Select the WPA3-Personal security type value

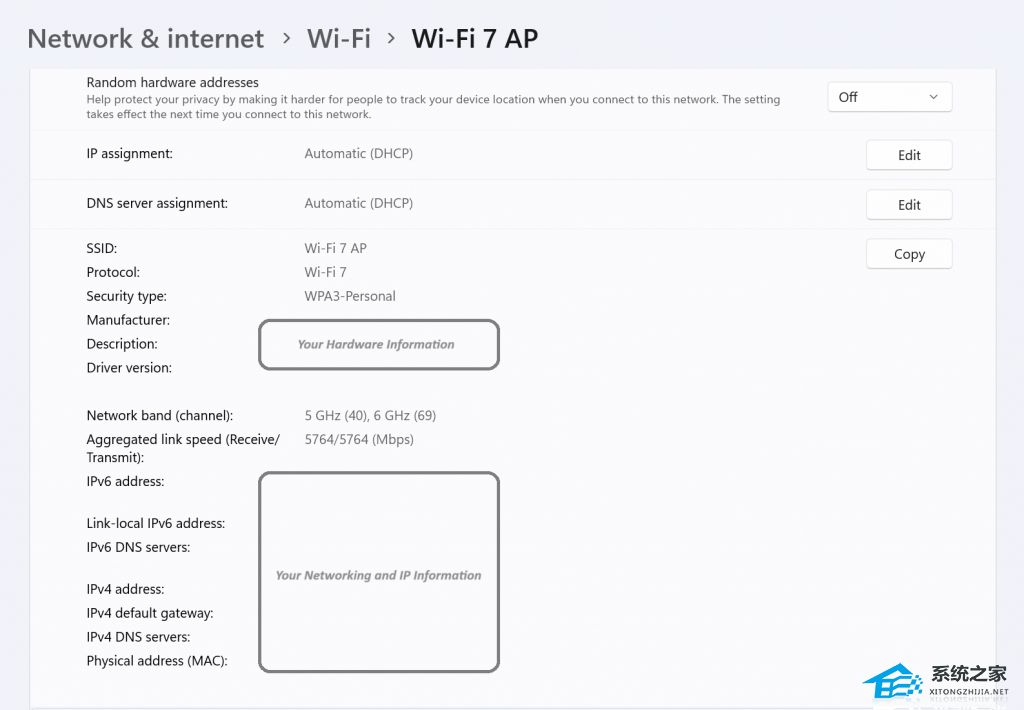[x=350, y=296]
